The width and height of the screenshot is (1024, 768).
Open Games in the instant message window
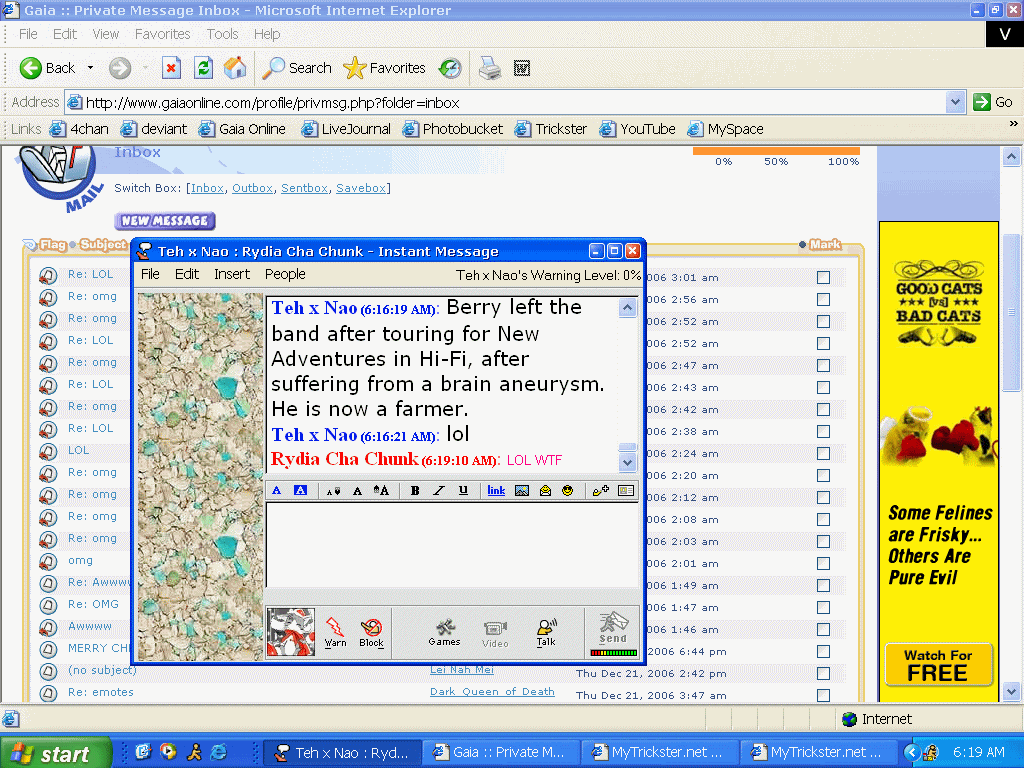[x=444, y=632]
